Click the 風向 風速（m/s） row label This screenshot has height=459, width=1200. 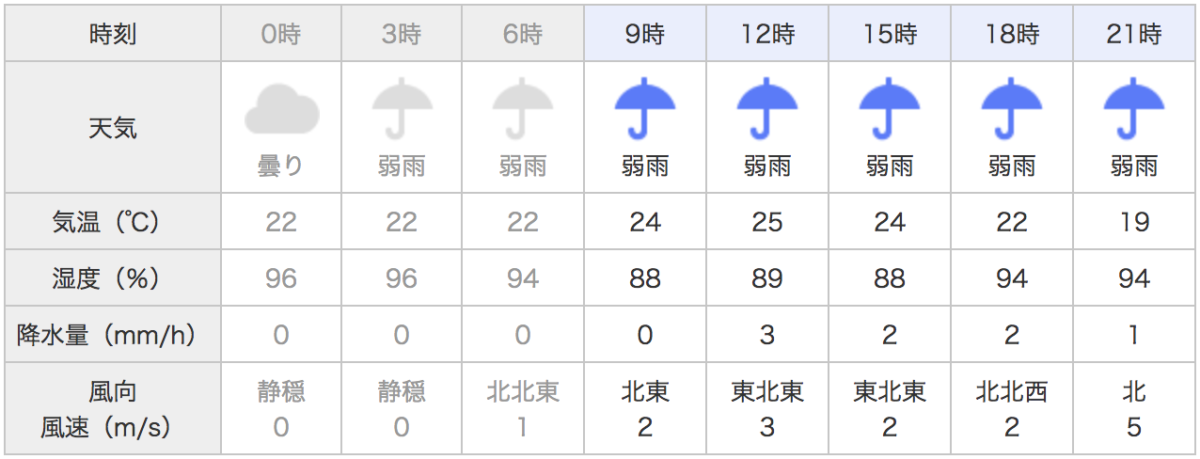(x=113, y=408)
